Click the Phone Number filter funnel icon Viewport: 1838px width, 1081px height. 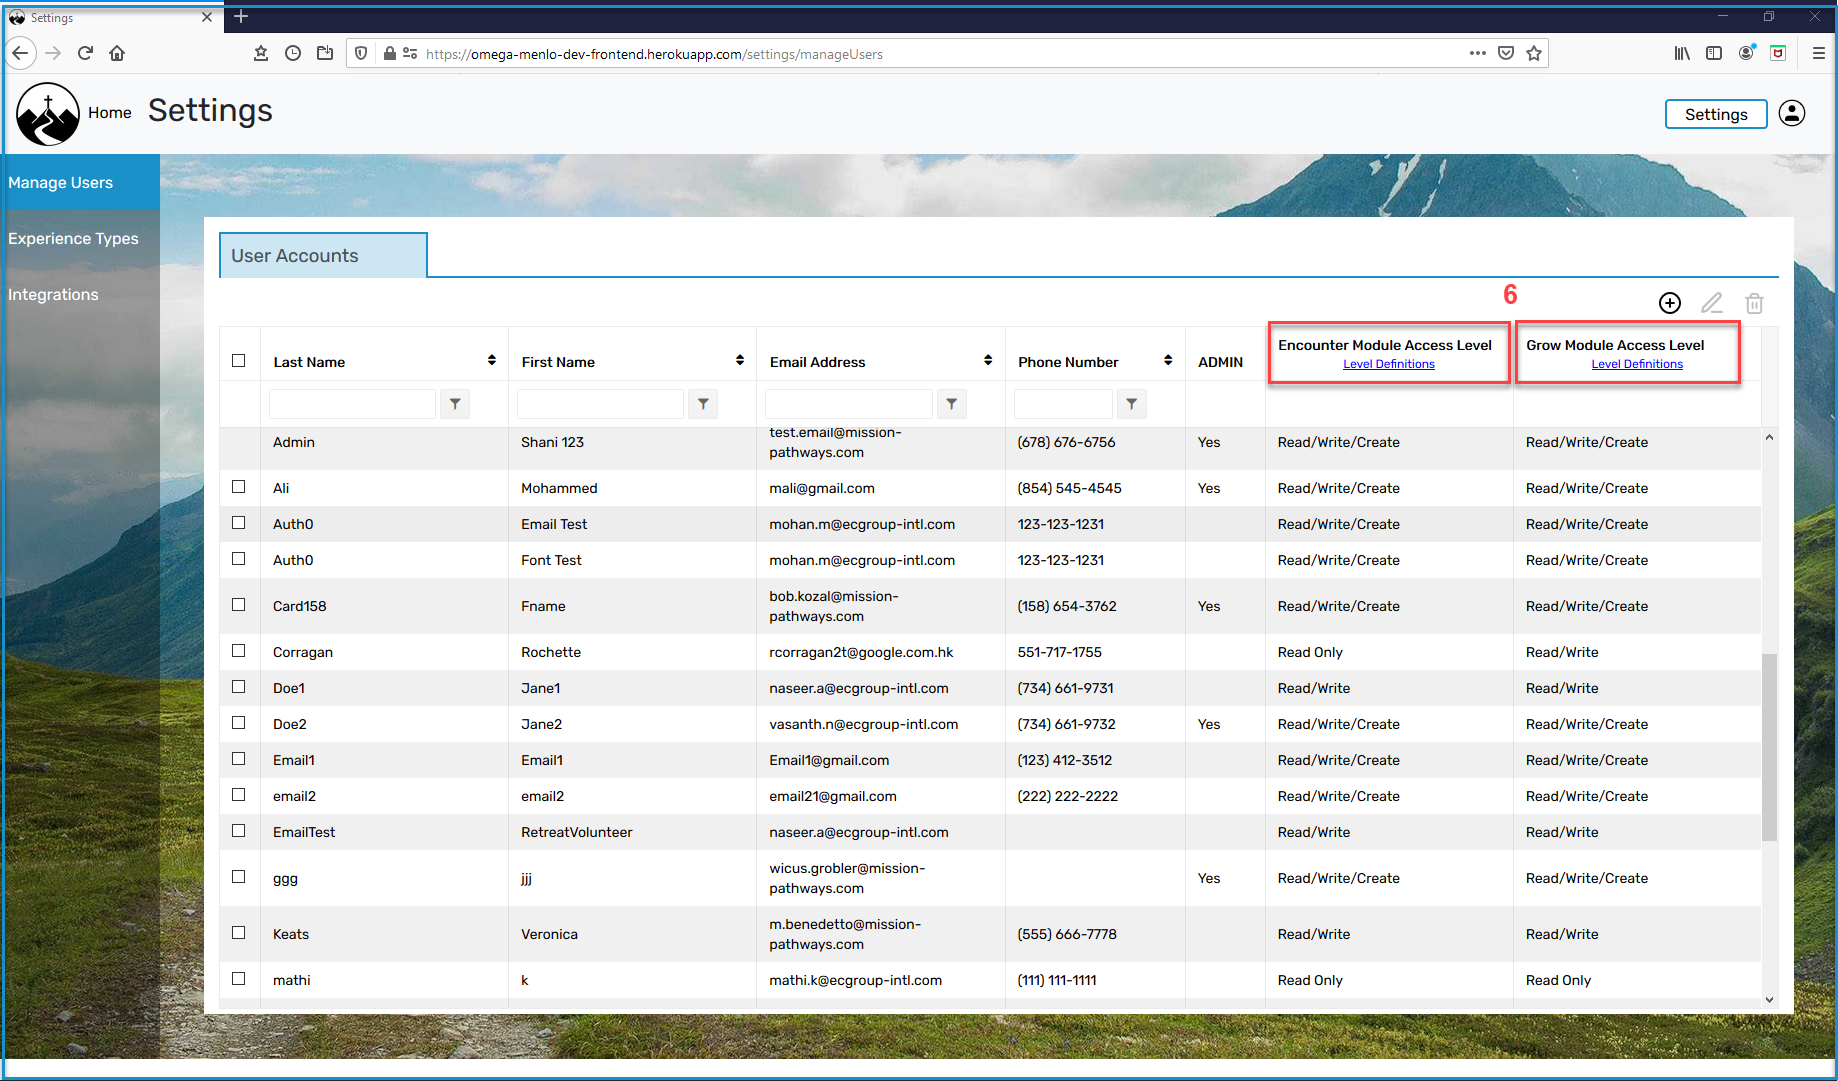[1132, 404]
